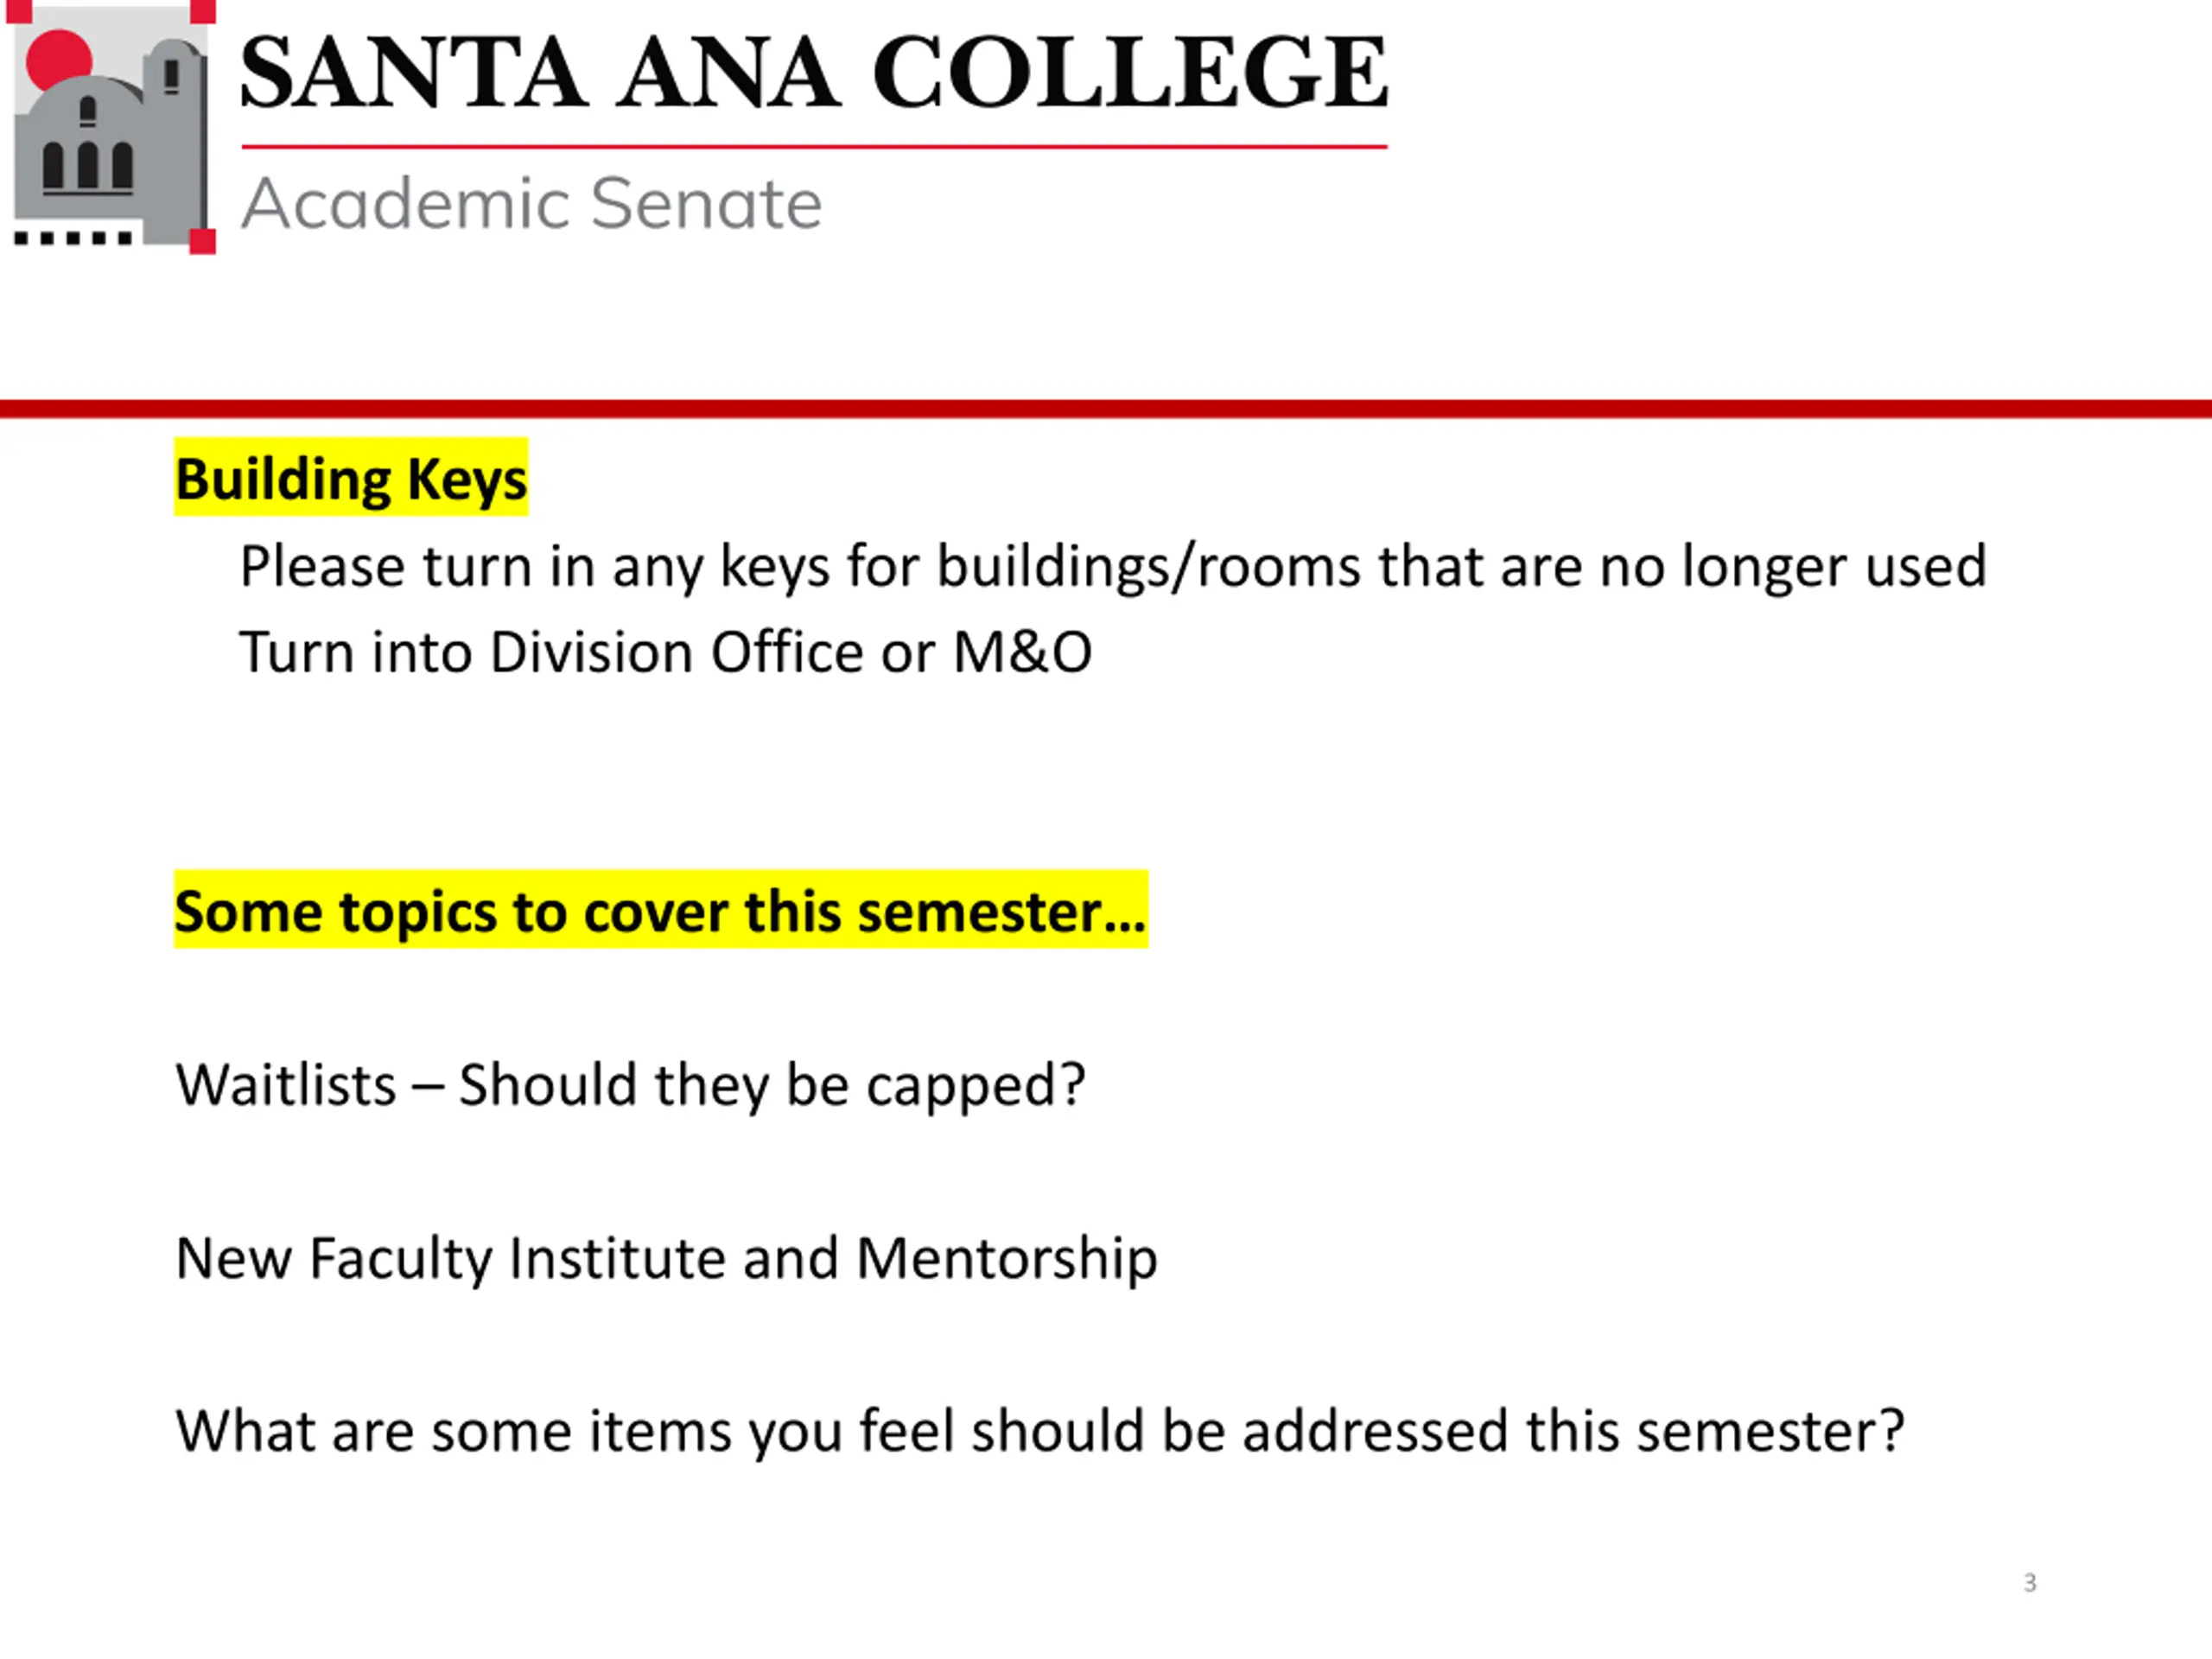Image resolution: width=2212 pixels, height=1659 pixels.
Task: Click the word Mentorship on the slide
Action: tap(1007, 1258)
